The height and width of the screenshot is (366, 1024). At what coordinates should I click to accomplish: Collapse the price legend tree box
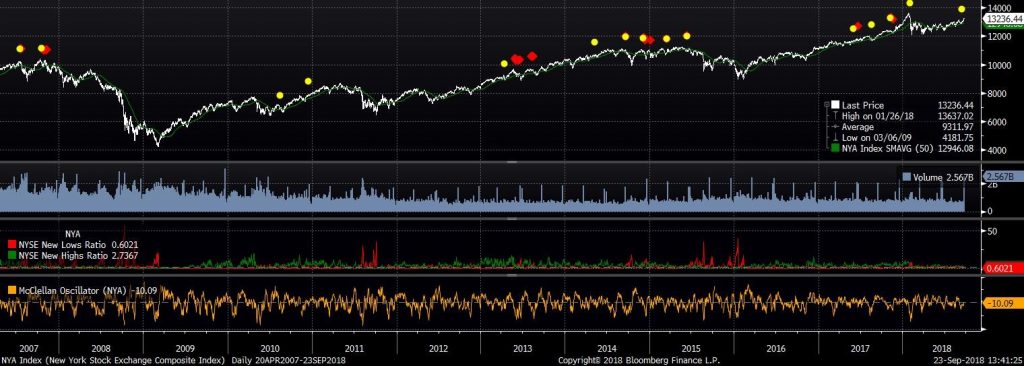[x=827, y=105]
